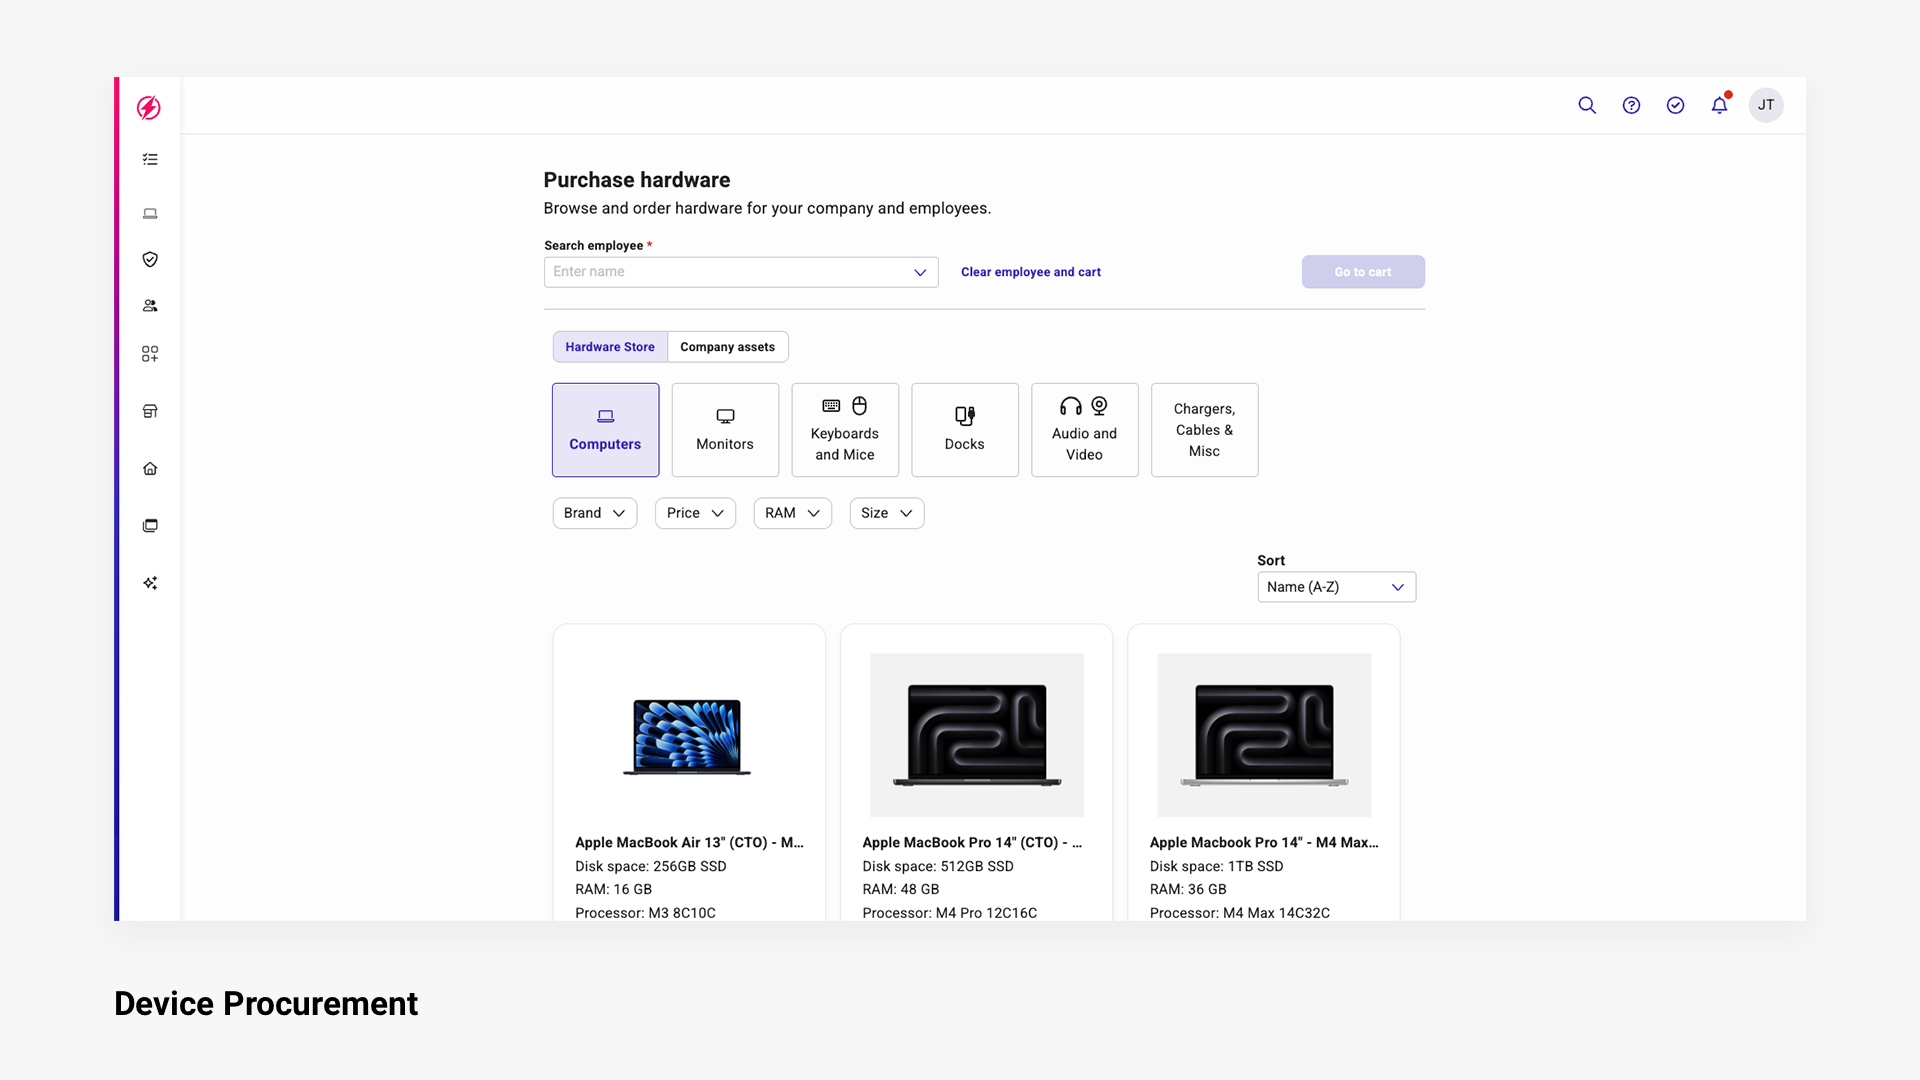Click the laptop devices icon in sidebar
This screenshot has width=1920, height=1080.
coord(150,213)
